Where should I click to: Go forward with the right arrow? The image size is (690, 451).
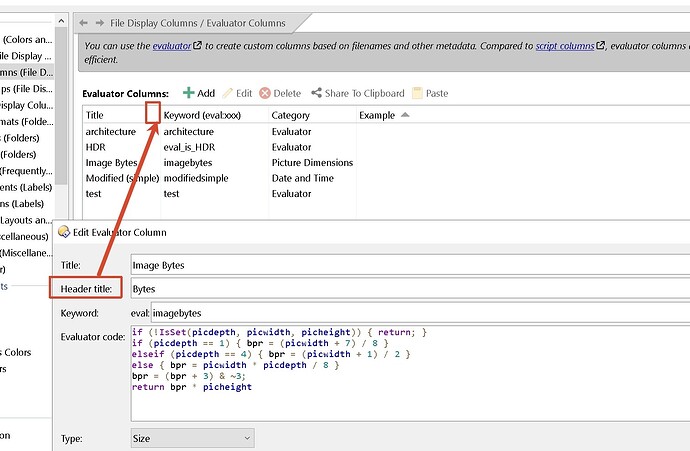(100, 23)
